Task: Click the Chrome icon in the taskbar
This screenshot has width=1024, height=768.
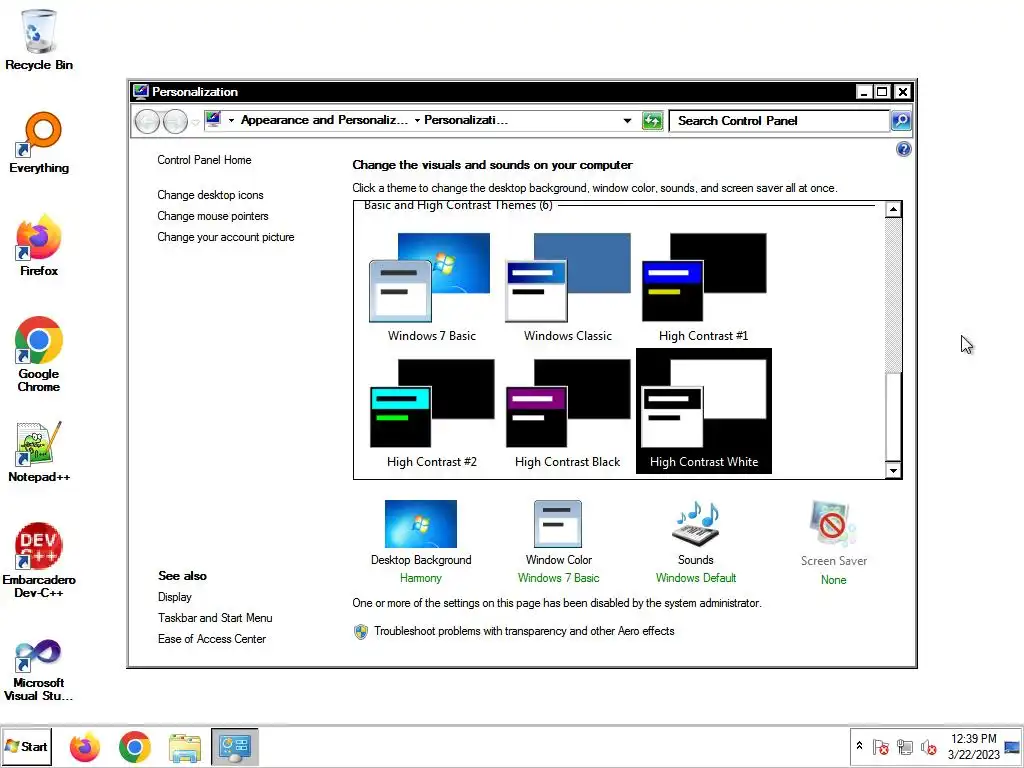Action: [x=135, y=747]
